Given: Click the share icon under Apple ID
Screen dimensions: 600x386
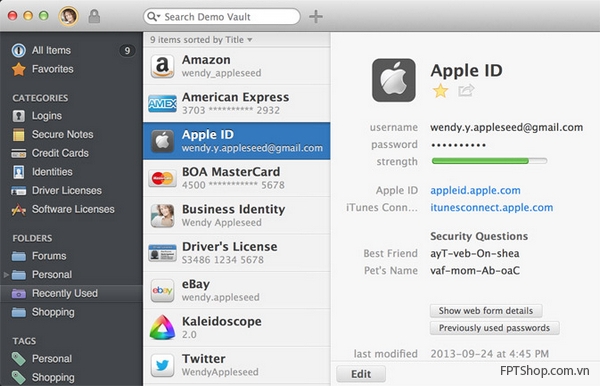Looking at the screenshot, I should (x=466, y=91).
